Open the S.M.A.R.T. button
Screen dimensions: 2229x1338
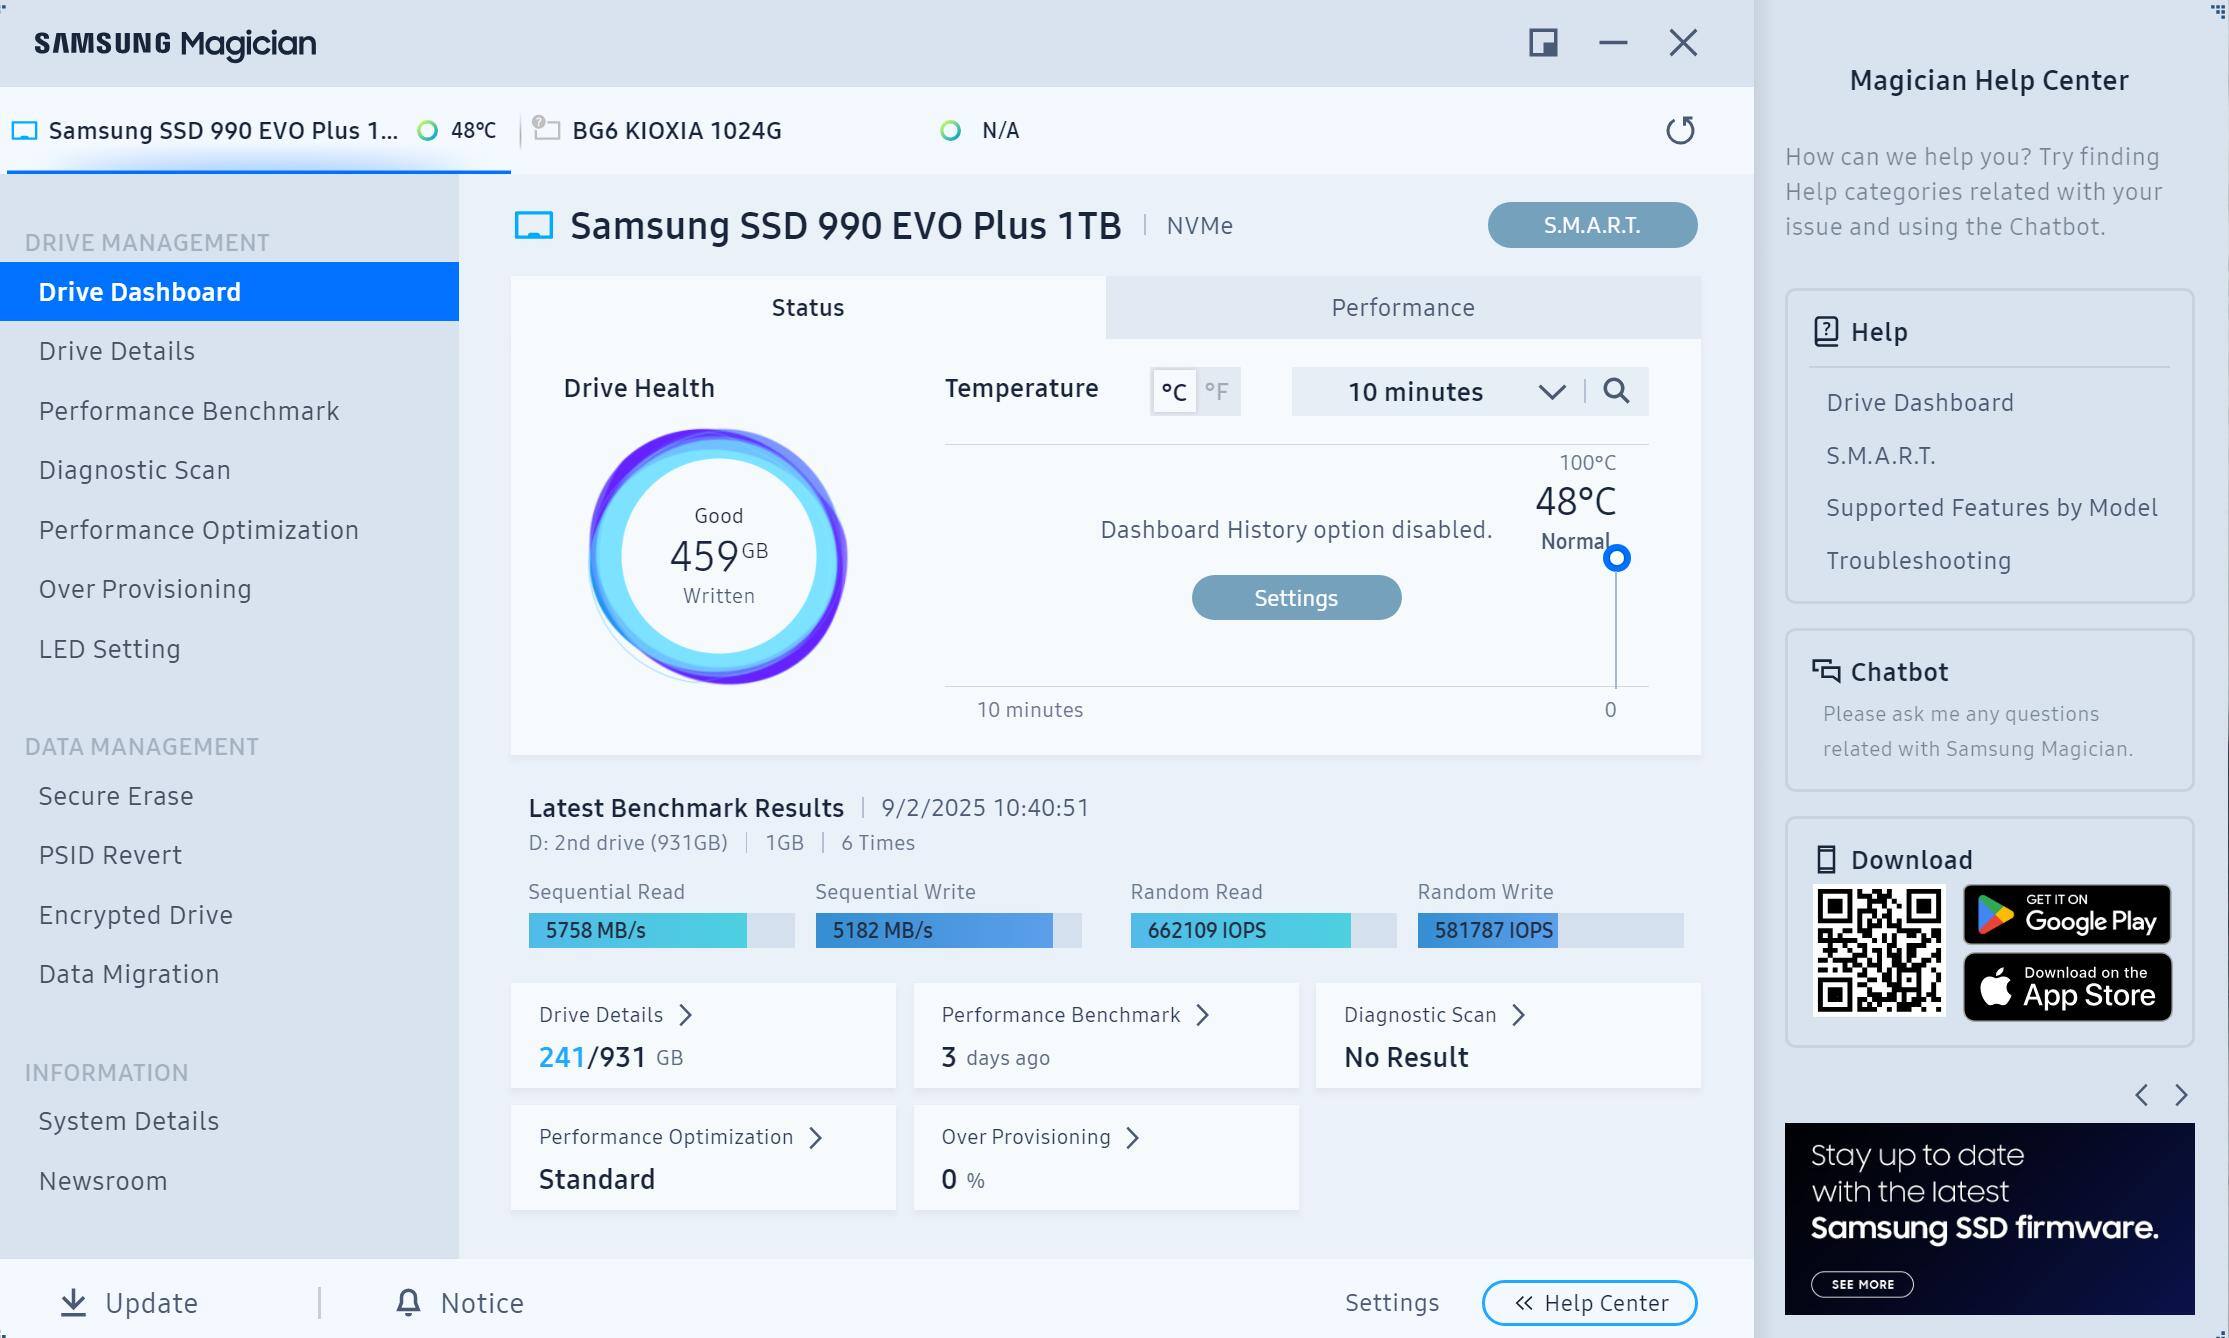(x=1591, y=225)
